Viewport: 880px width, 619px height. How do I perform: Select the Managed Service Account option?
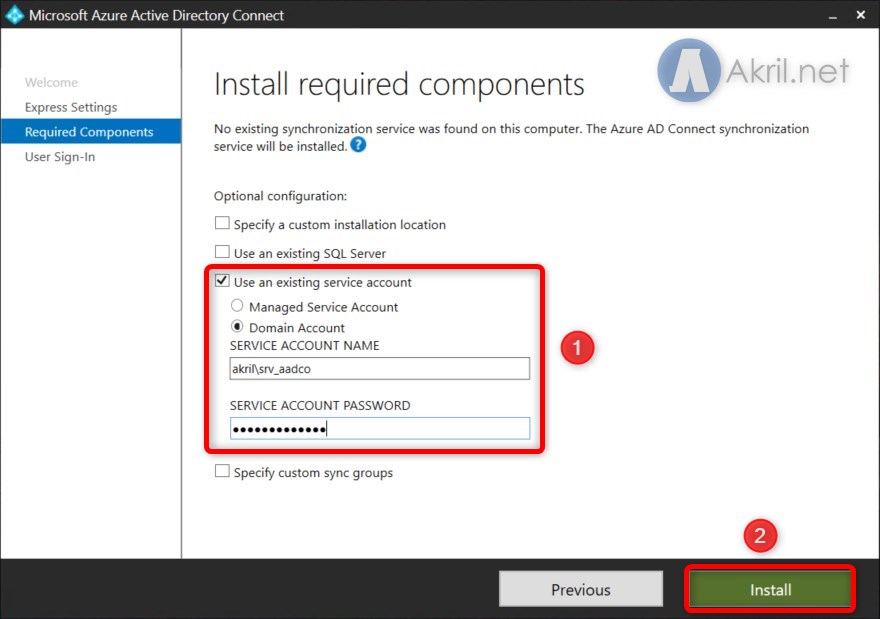point(237,305)
